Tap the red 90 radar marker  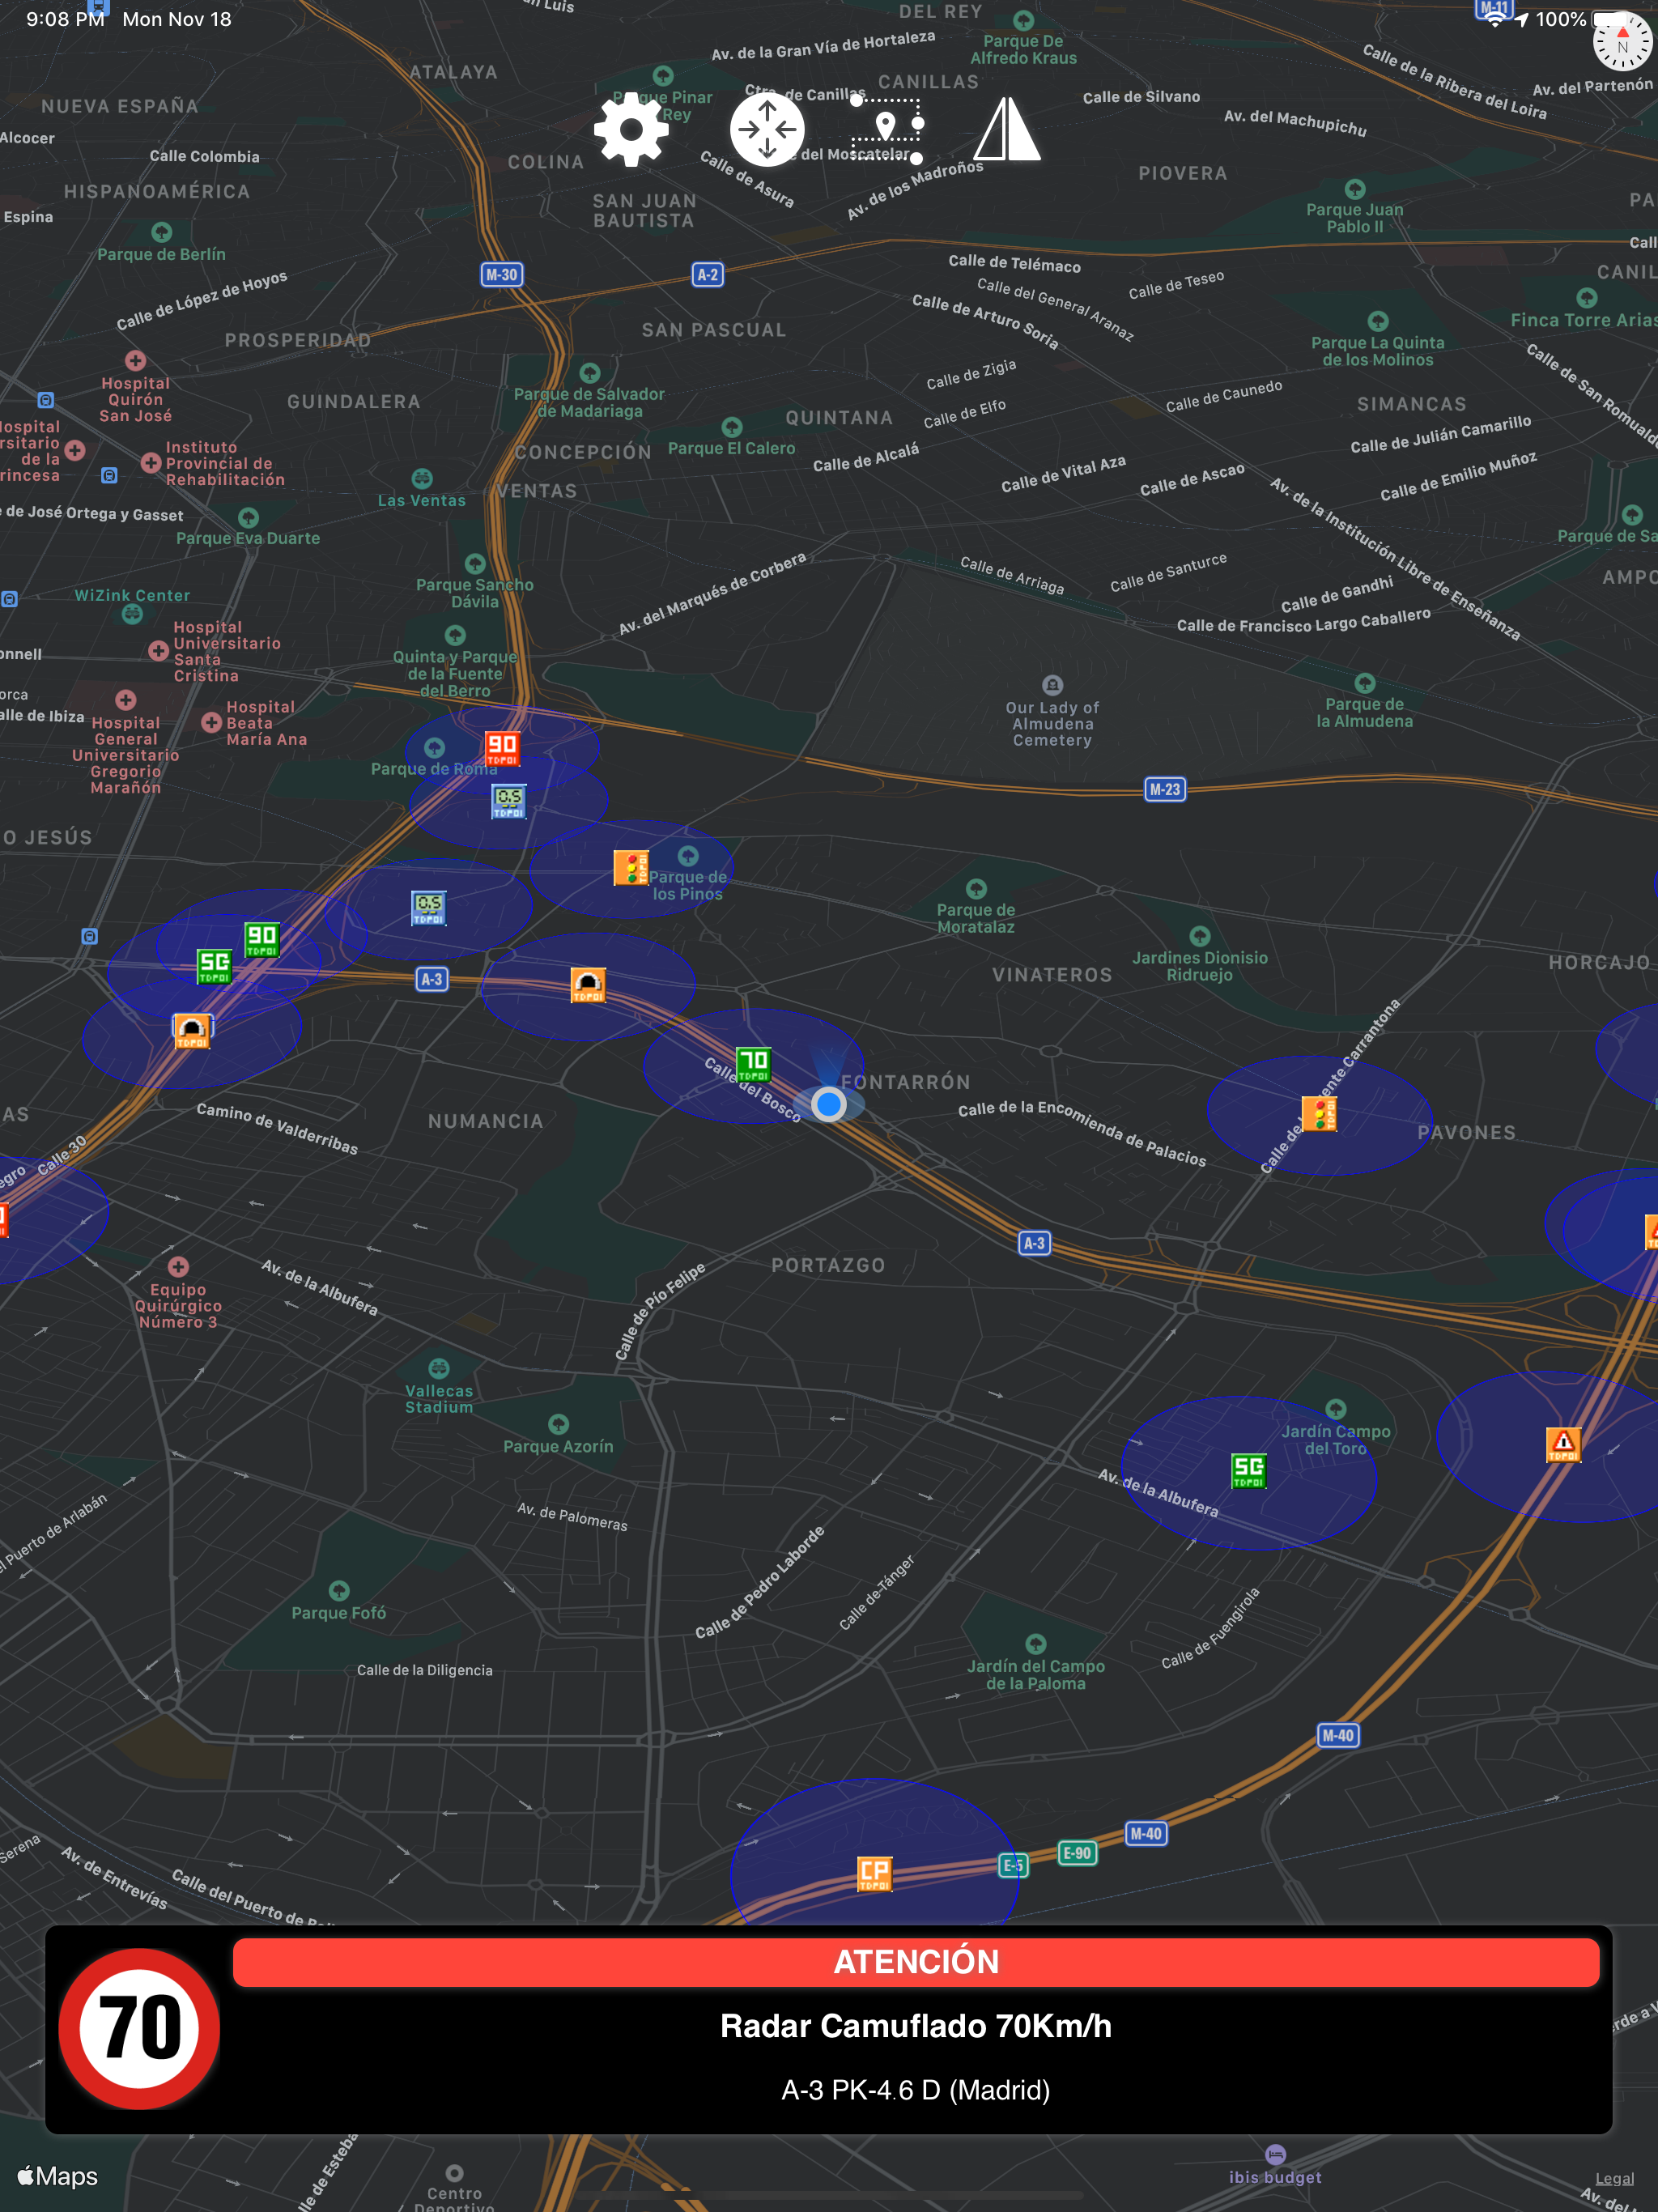(x=502, y=748)
